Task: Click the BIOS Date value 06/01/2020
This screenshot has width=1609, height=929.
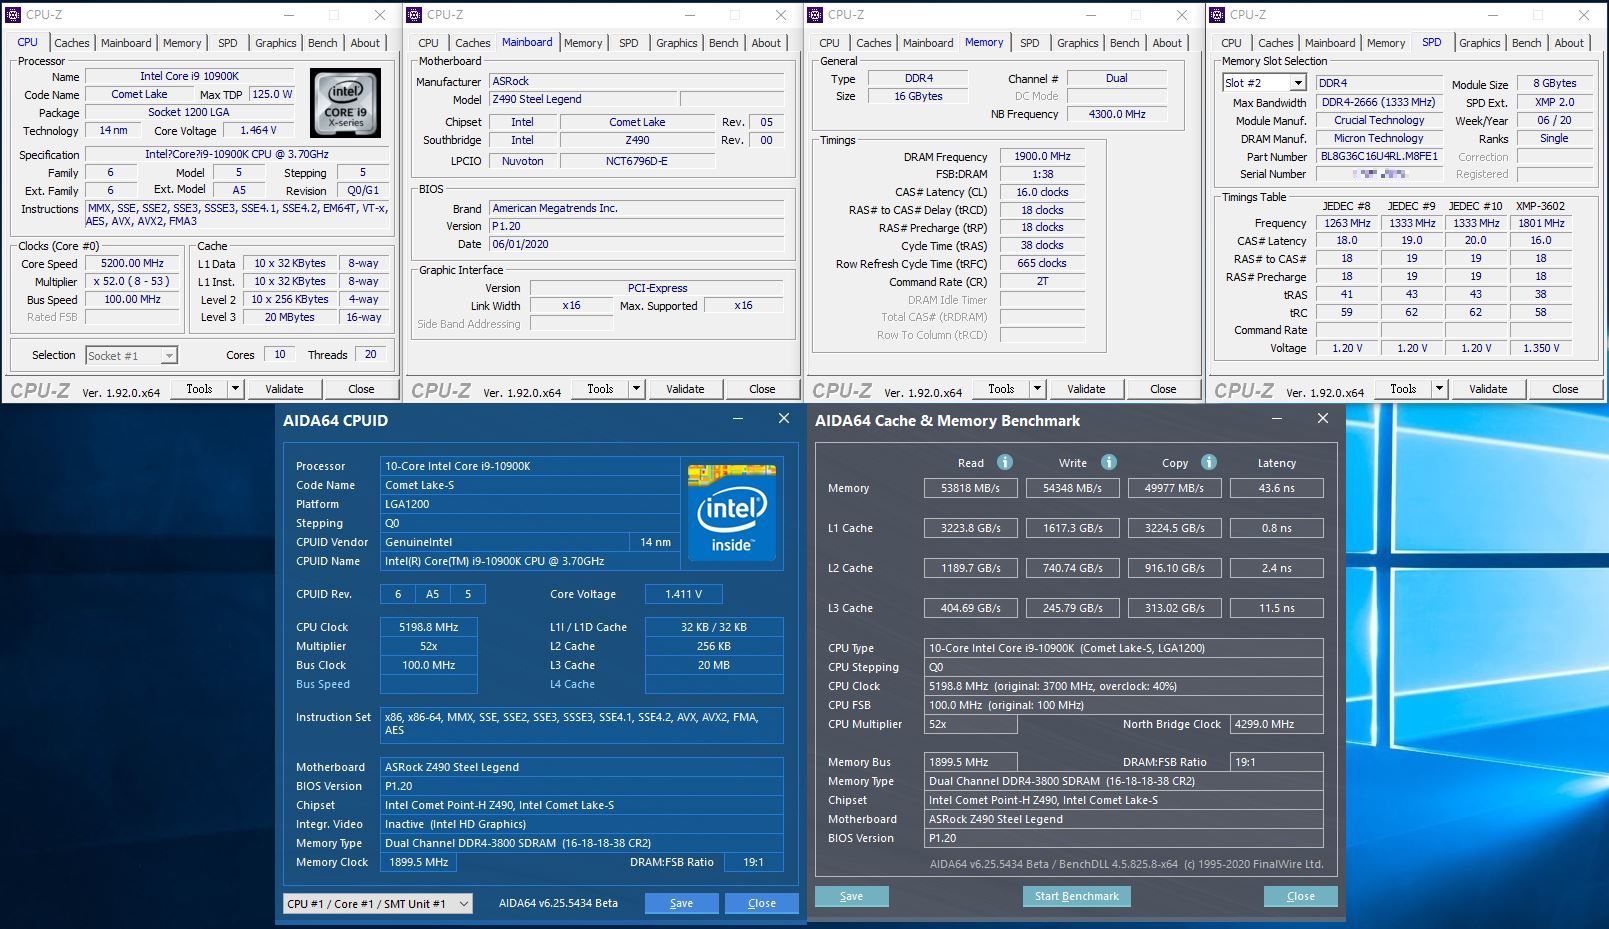Action: (x=637, y=244)
